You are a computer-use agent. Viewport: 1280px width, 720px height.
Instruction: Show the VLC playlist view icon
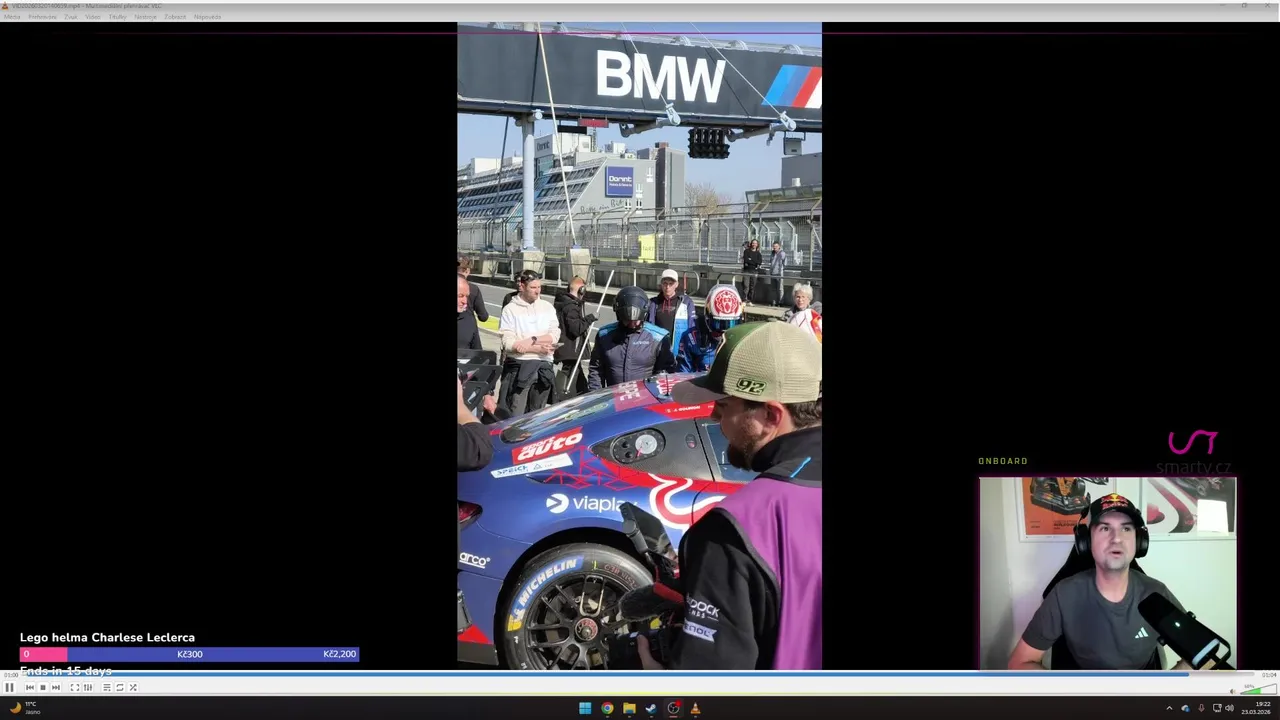pos(106,687)
